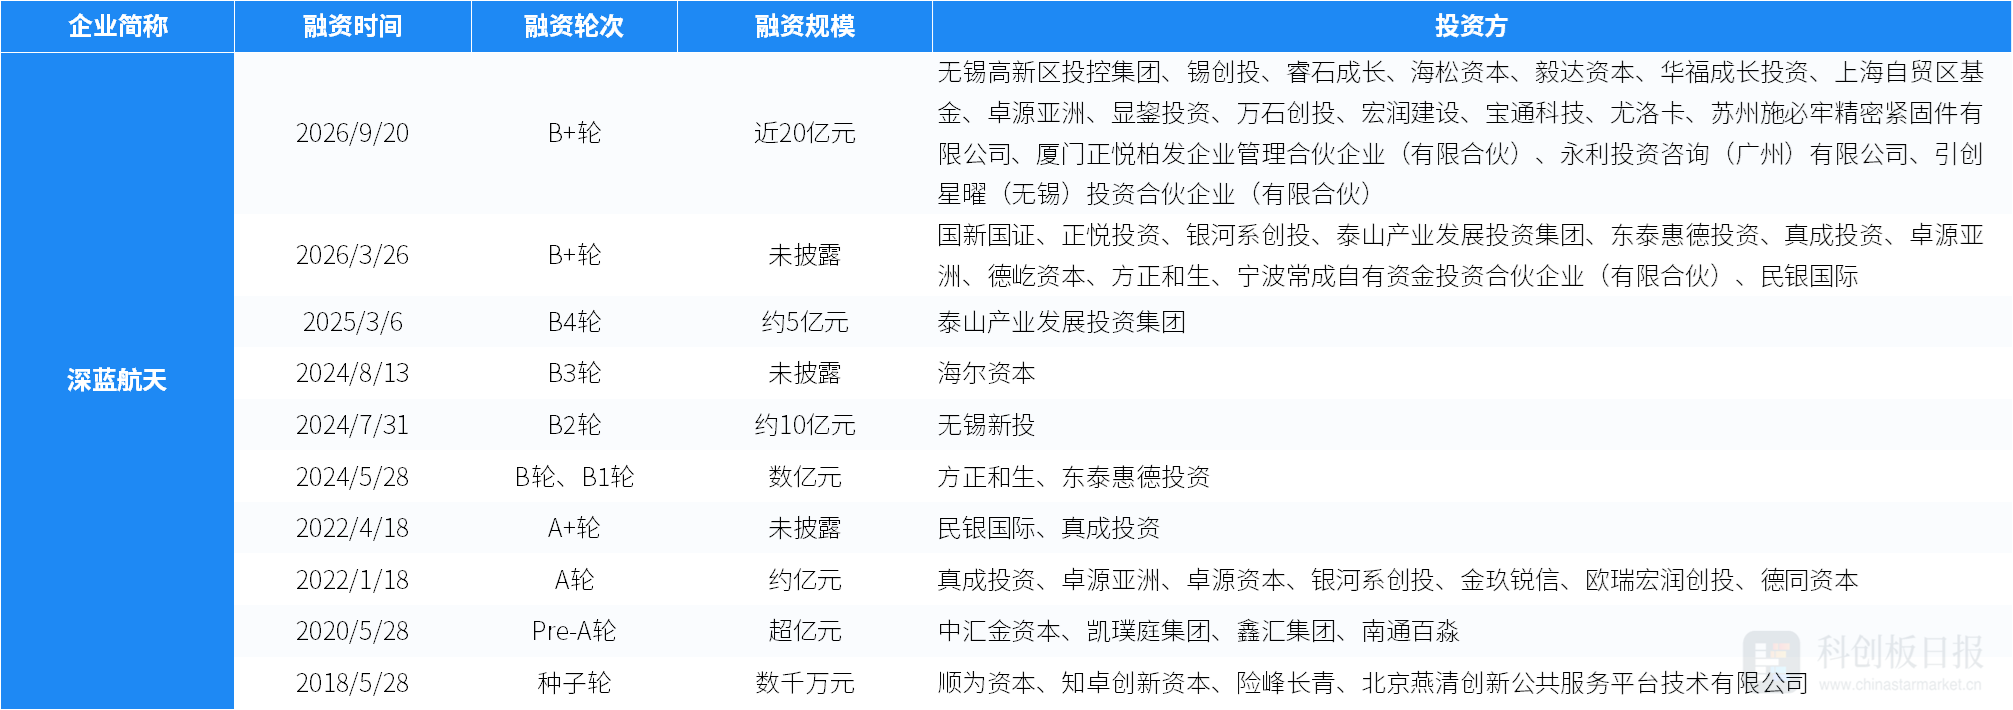Screen dimensions: 2013x710
Task: Click the date 2026/9/20
Action: [353, 133]
